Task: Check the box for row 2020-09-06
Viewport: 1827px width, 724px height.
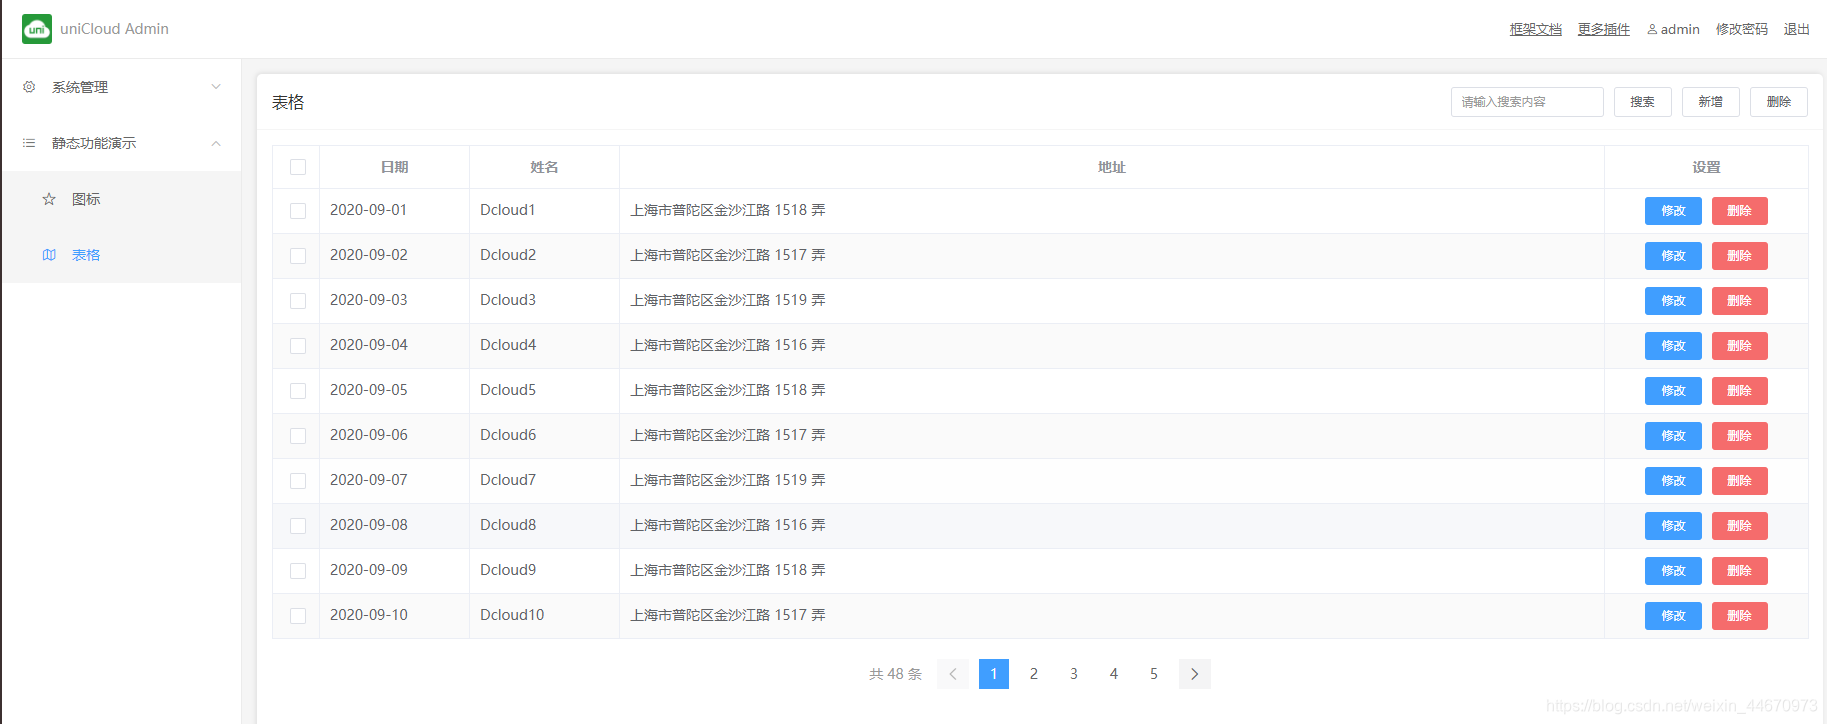Action: (298, 436)
